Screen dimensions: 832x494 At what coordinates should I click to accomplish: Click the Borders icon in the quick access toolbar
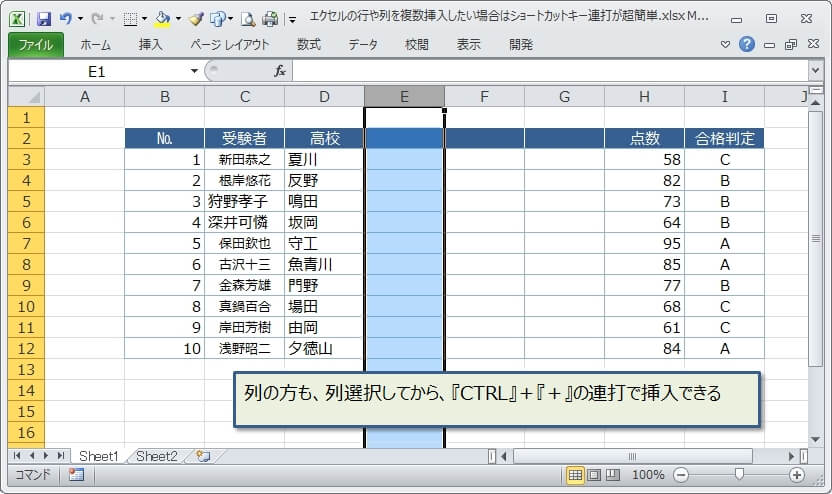point(130,20)
